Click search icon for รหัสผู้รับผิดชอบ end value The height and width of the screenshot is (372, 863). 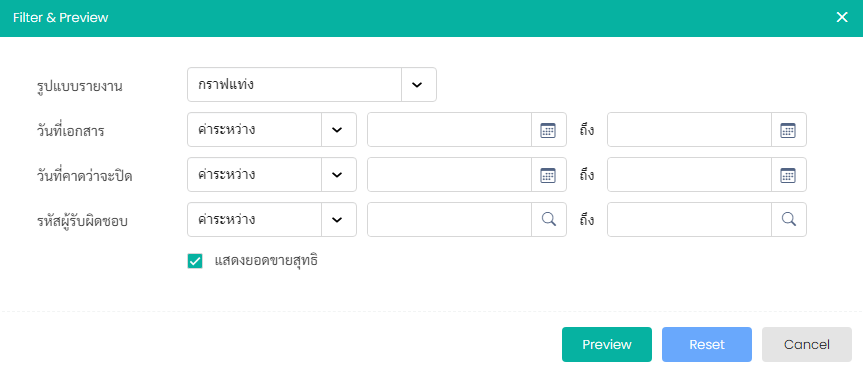pos(788,220)
